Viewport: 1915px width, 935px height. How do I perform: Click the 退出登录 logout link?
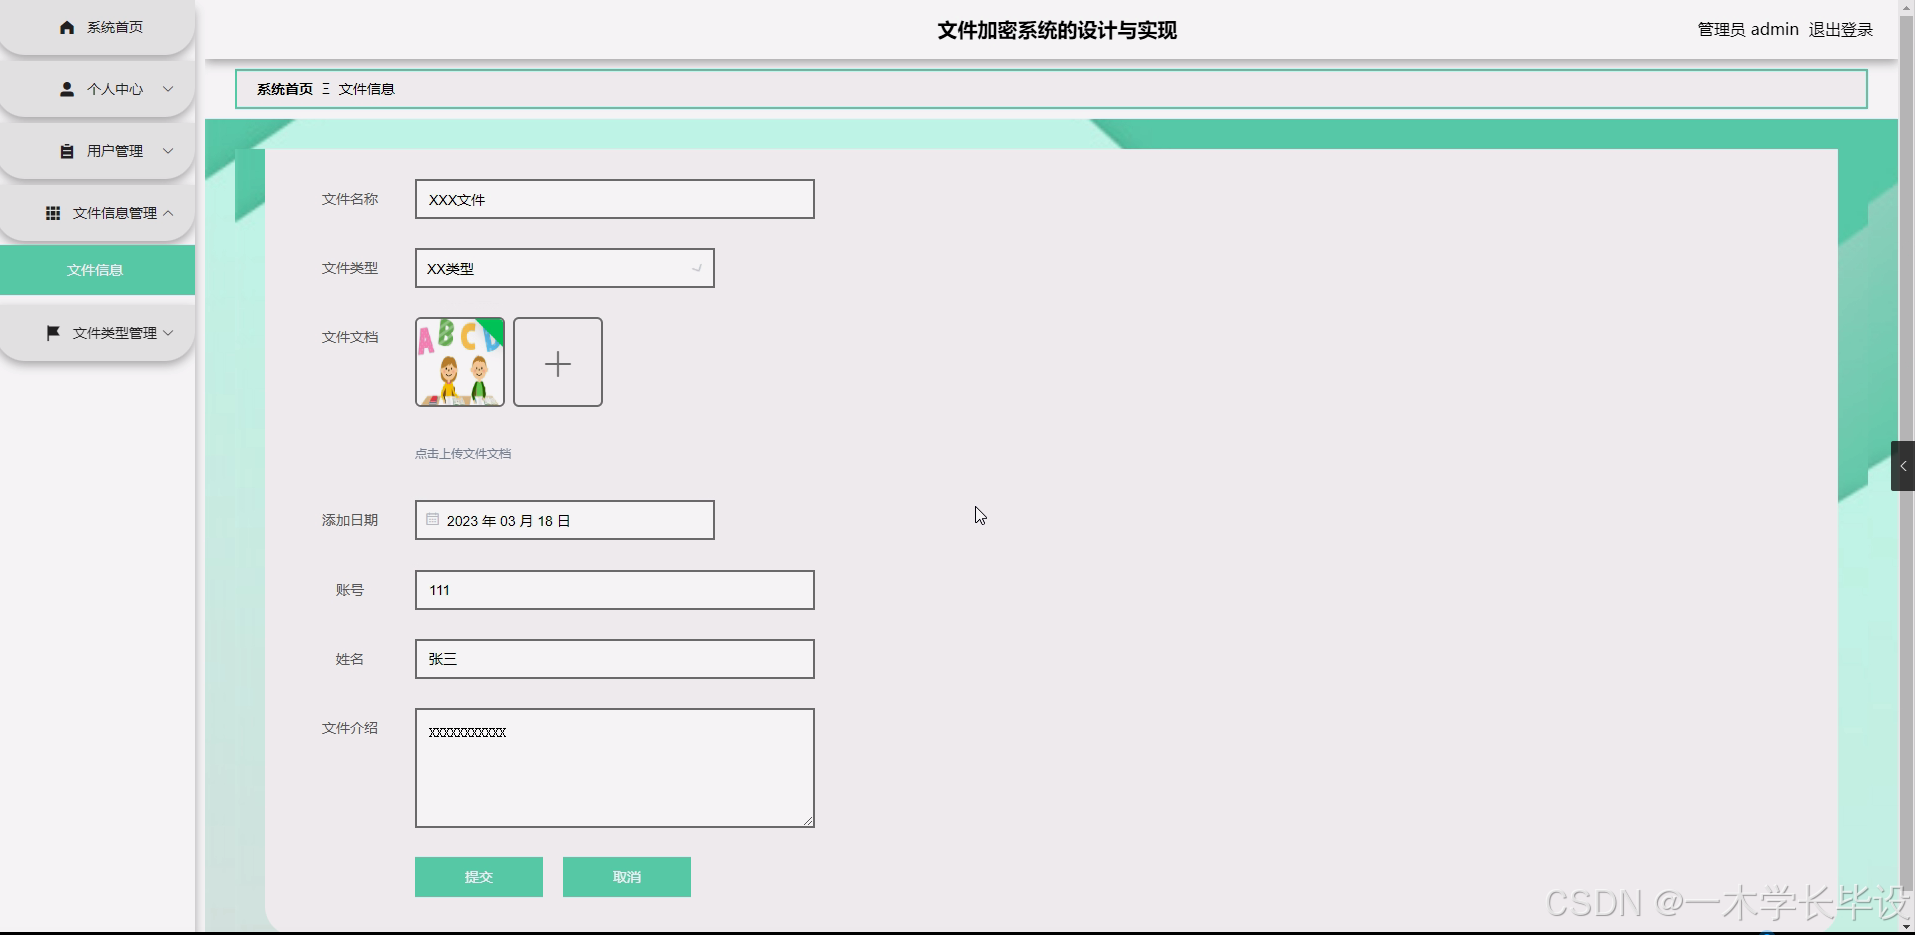click(1841, 29)
